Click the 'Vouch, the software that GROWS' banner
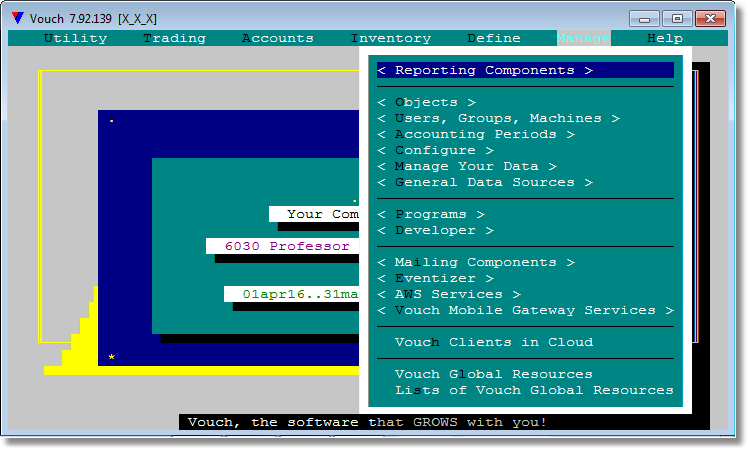Screen dimensions: 748x450 (367, 422)
